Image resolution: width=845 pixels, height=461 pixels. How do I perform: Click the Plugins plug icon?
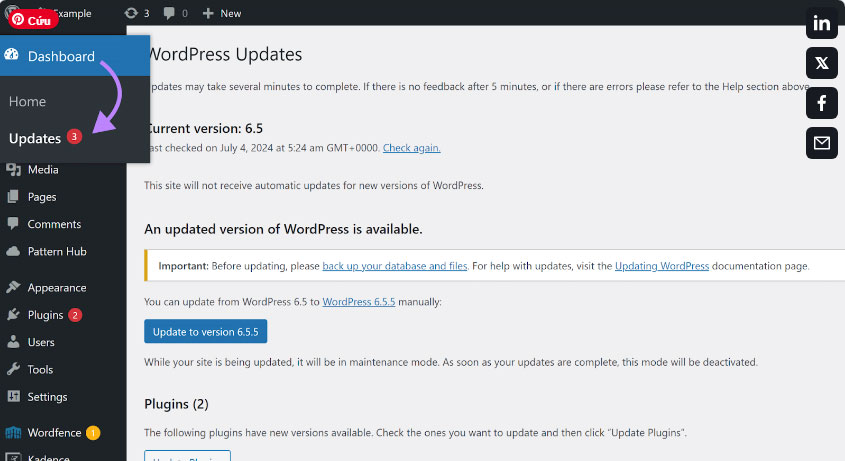13,315
